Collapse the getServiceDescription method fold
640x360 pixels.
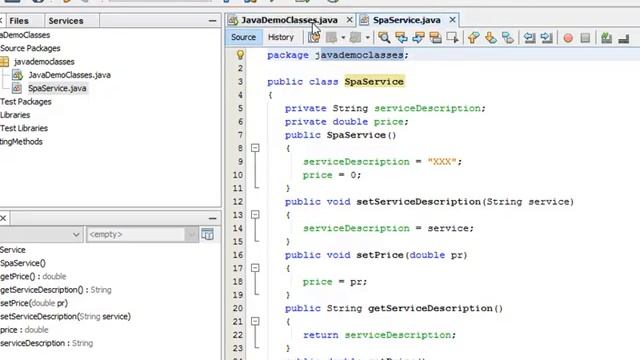click(255, 321)
